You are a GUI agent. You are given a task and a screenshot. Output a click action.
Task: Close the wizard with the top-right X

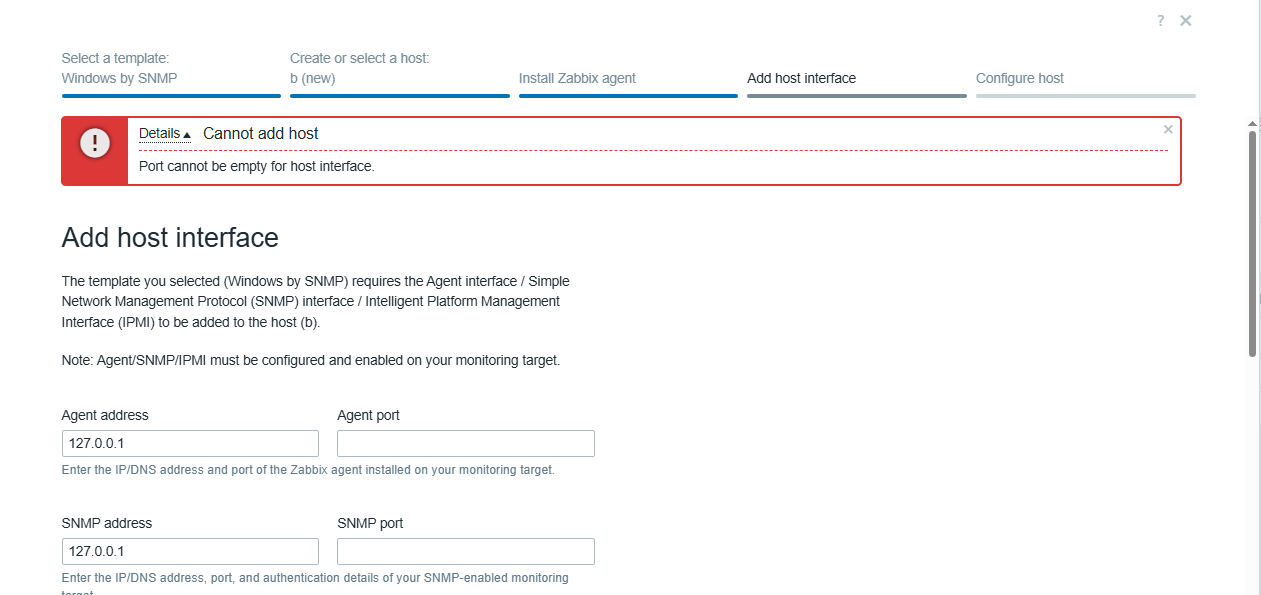1186,21
